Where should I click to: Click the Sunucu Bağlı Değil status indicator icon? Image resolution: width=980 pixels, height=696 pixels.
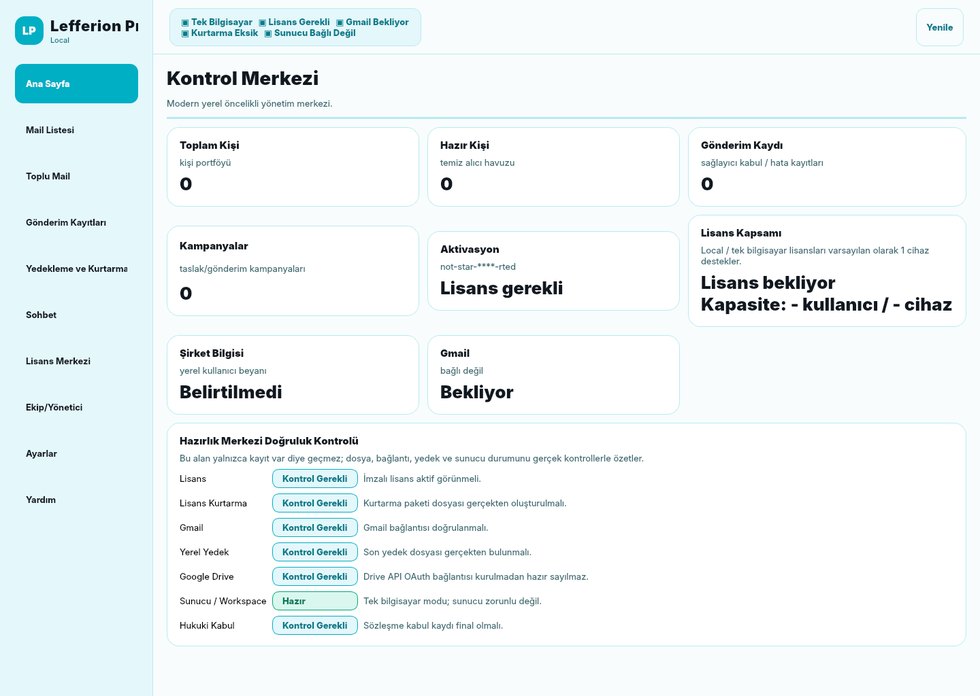click(x=268, y=34)
